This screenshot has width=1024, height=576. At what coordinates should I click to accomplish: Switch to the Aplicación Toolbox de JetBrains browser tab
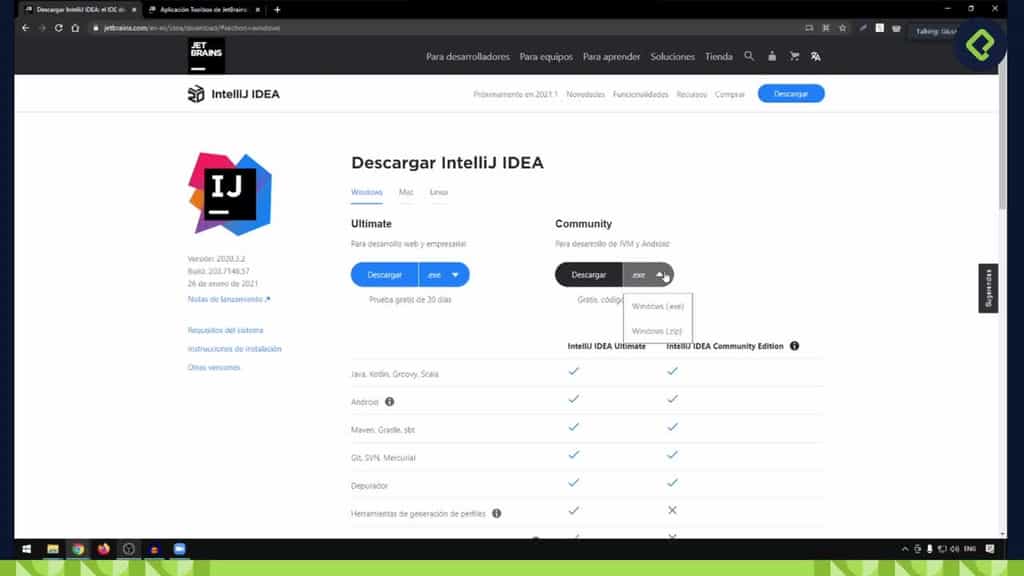pos(203,10)
